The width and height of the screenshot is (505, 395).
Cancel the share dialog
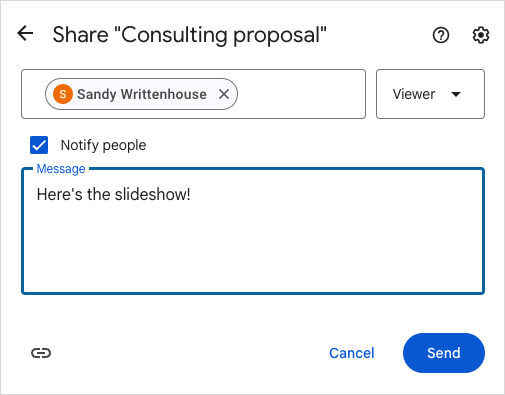click(352, 353)
